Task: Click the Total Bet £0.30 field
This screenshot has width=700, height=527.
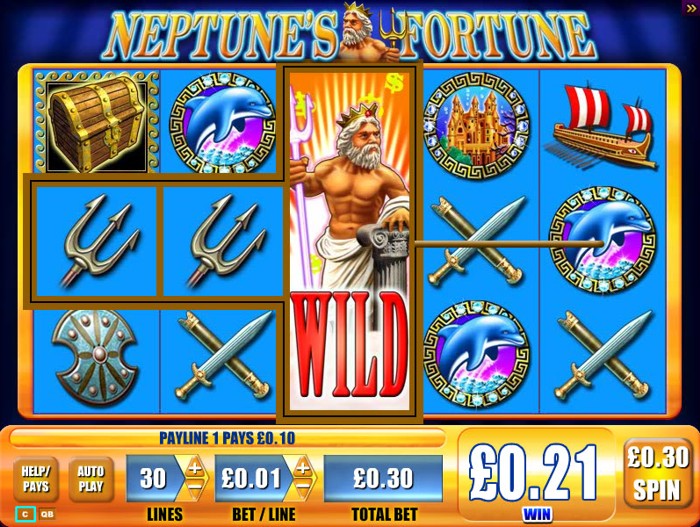Action: pyautogui.click(x=383, y=478)
